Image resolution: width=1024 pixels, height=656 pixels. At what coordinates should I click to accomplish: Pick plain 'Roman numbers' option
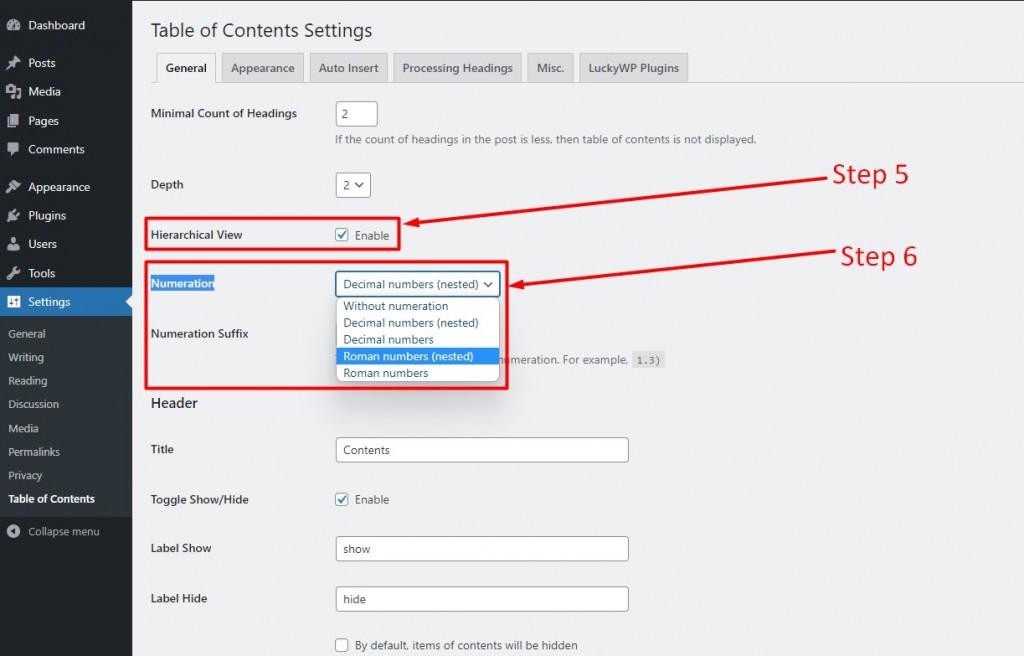click(x=418, y=373)
